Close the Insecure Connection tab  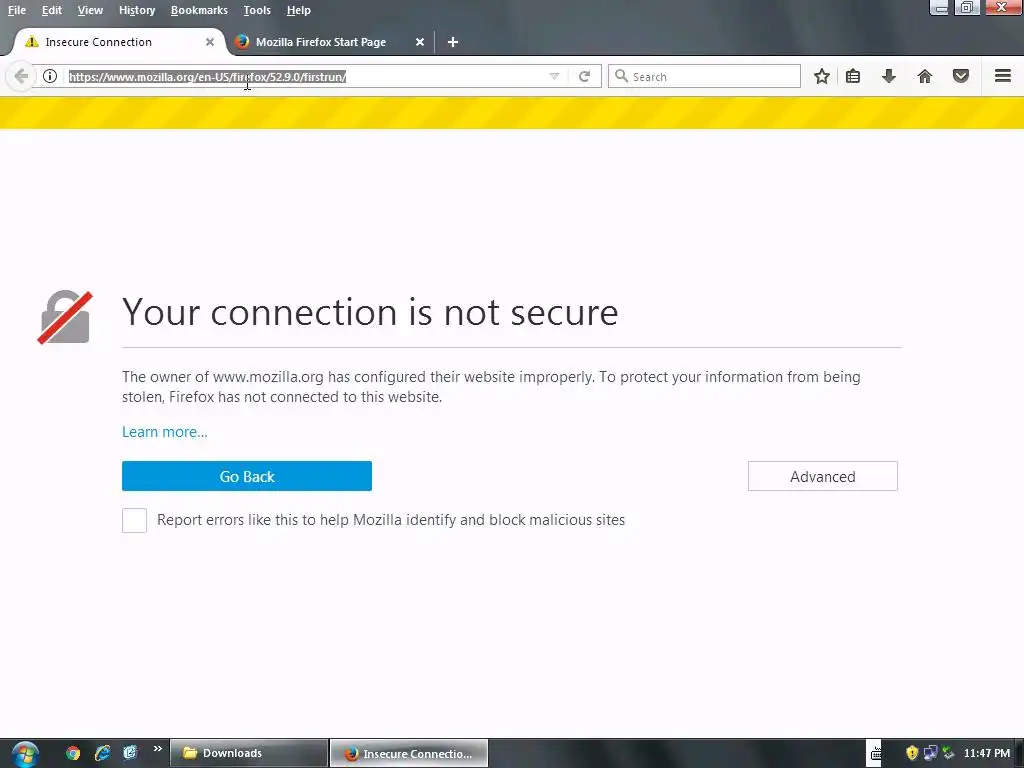[x=210, y=42]
